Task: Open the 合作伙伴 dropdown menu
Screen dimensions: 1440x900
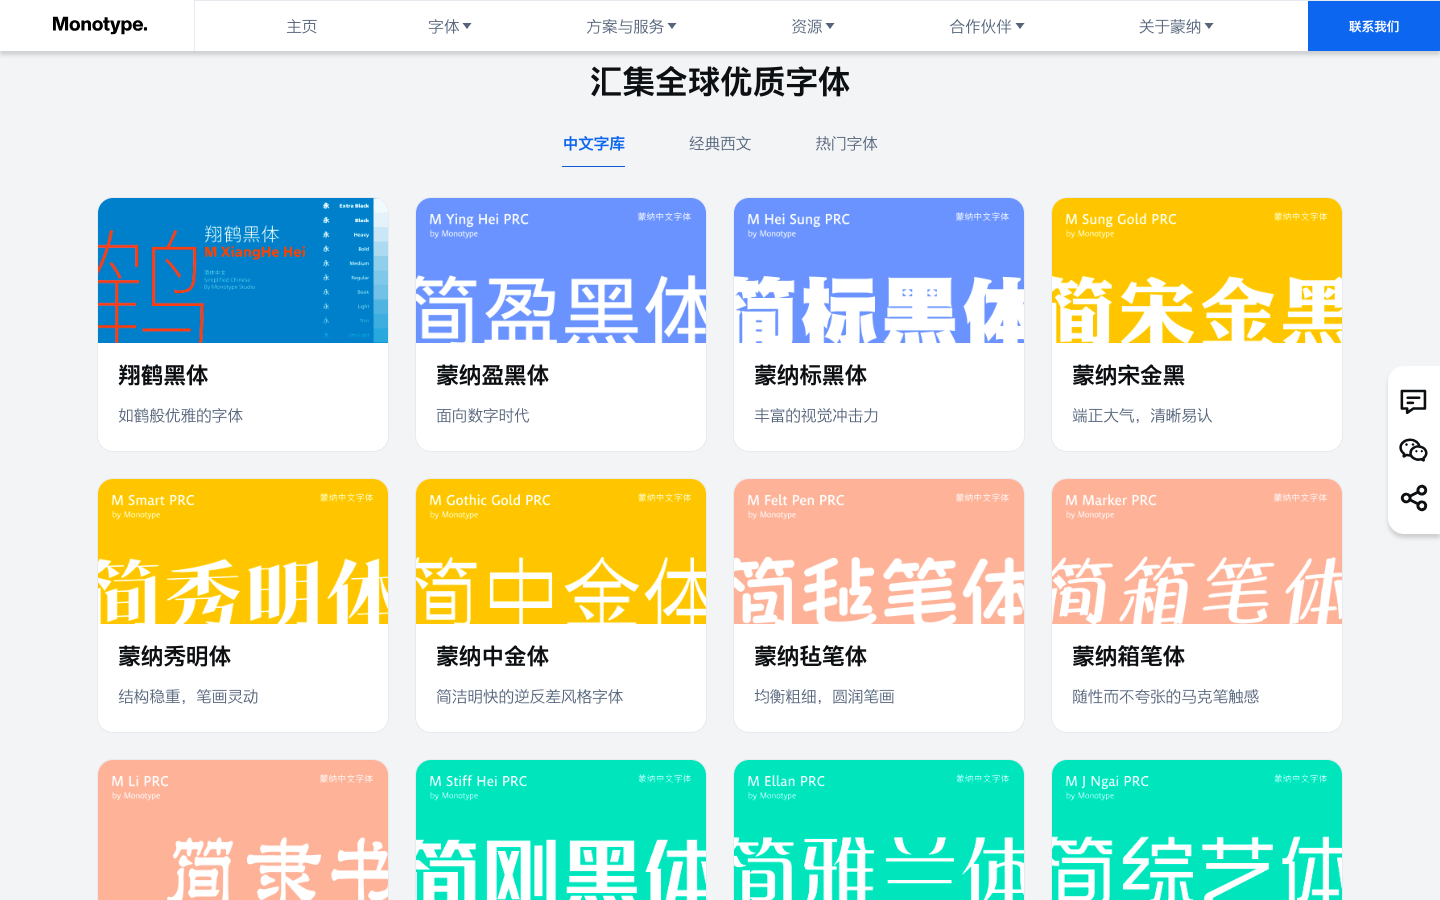Action: (x=986, y=27)
